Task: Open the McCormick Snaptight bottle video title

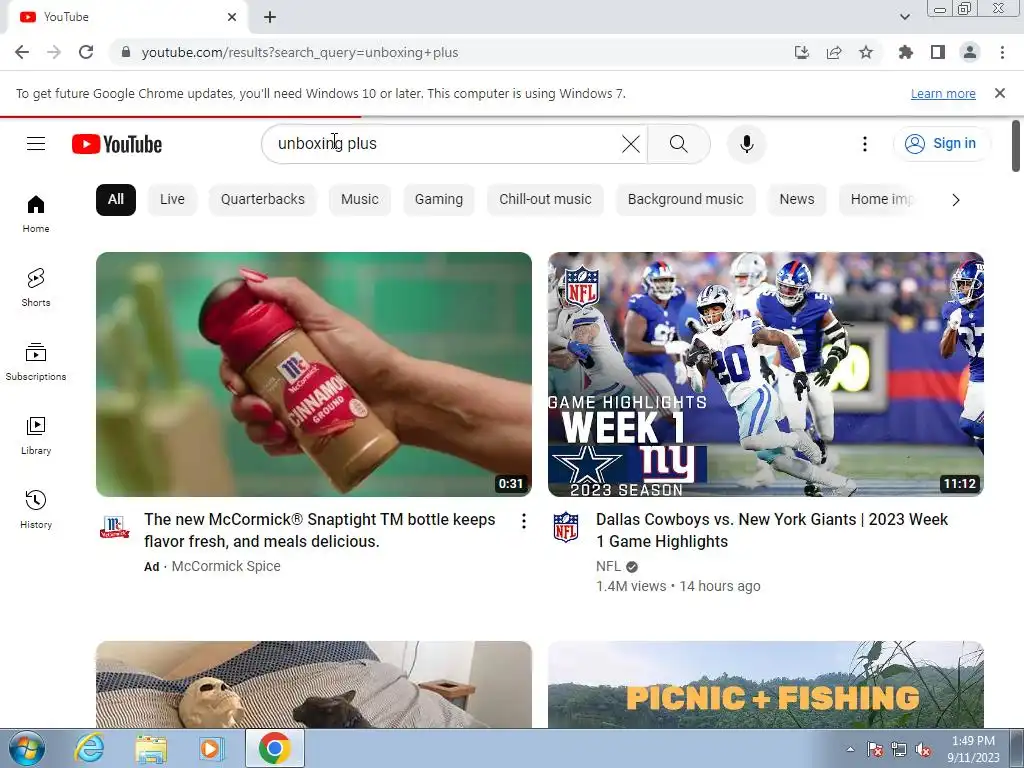Action: [x=320, y=530]
